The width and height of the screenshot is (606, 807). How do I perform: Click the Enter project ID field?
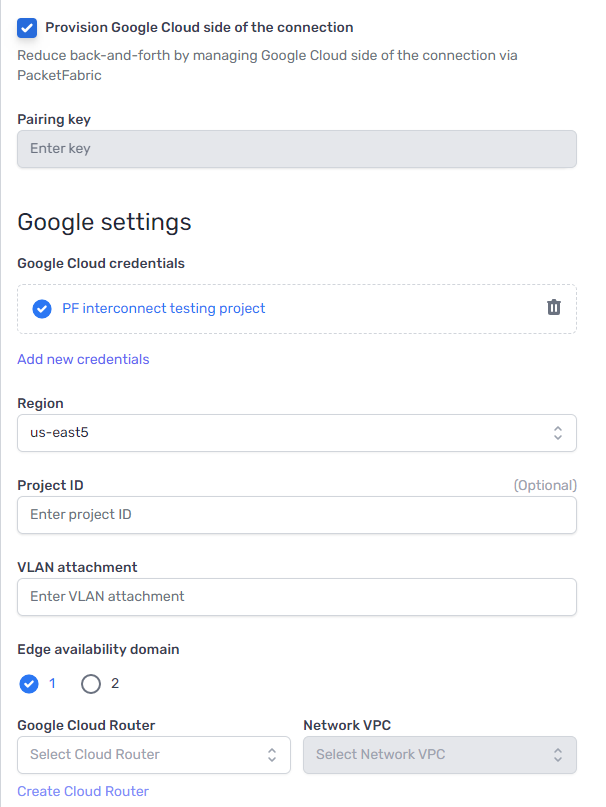[x=297, y=515]
